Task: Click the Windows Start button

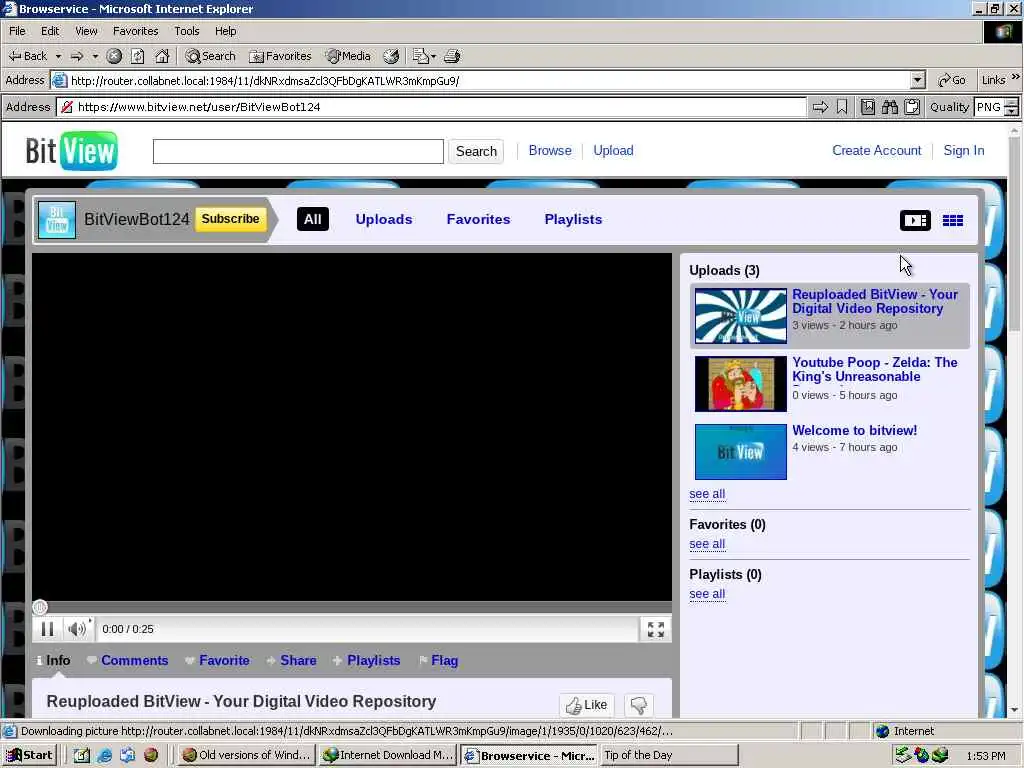Action: pyautogui.click(x=29, y=755)
